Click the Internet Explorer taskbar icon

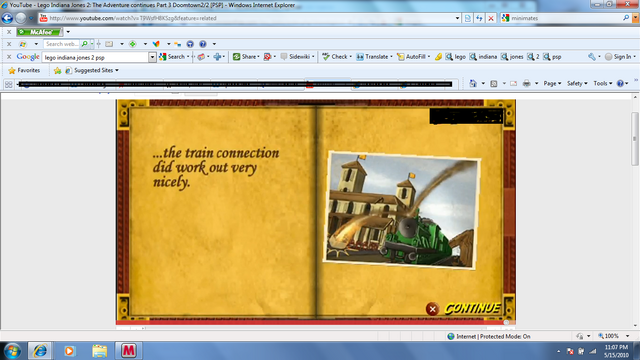coord(40,351)
